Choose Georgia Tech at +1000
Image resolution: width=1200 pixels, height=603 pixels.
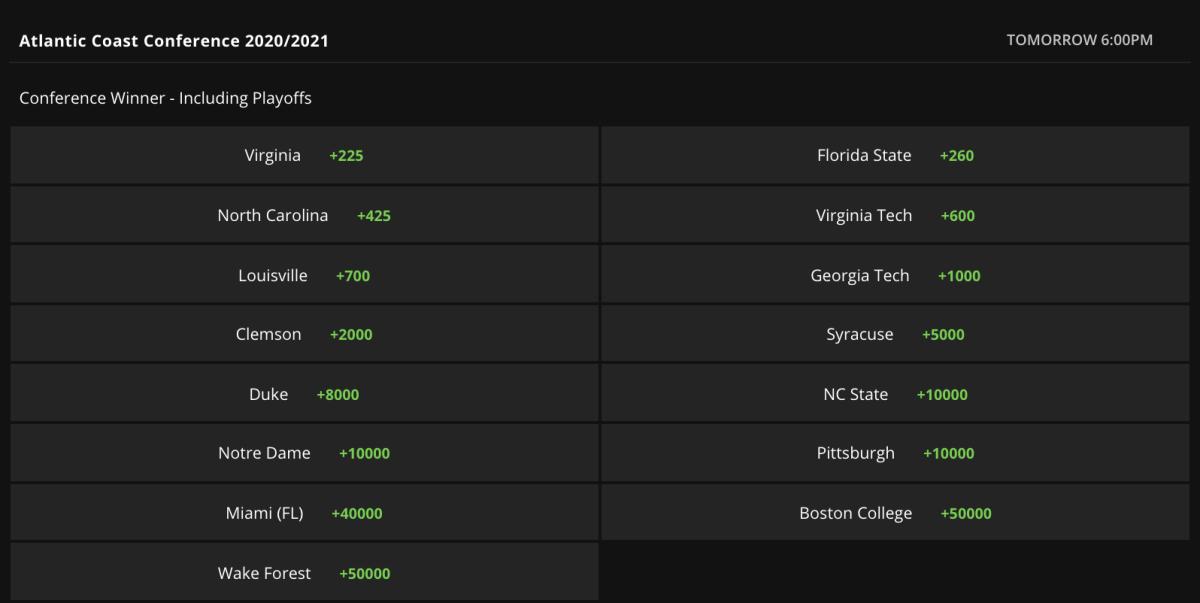coord(900,274)
